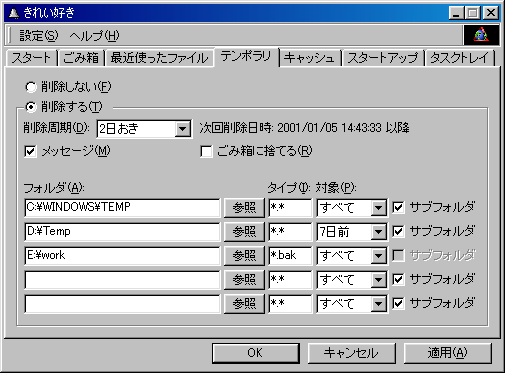Click 参照 button for E:¥work row
The image size is (505, 373).
tap(244, 256)
